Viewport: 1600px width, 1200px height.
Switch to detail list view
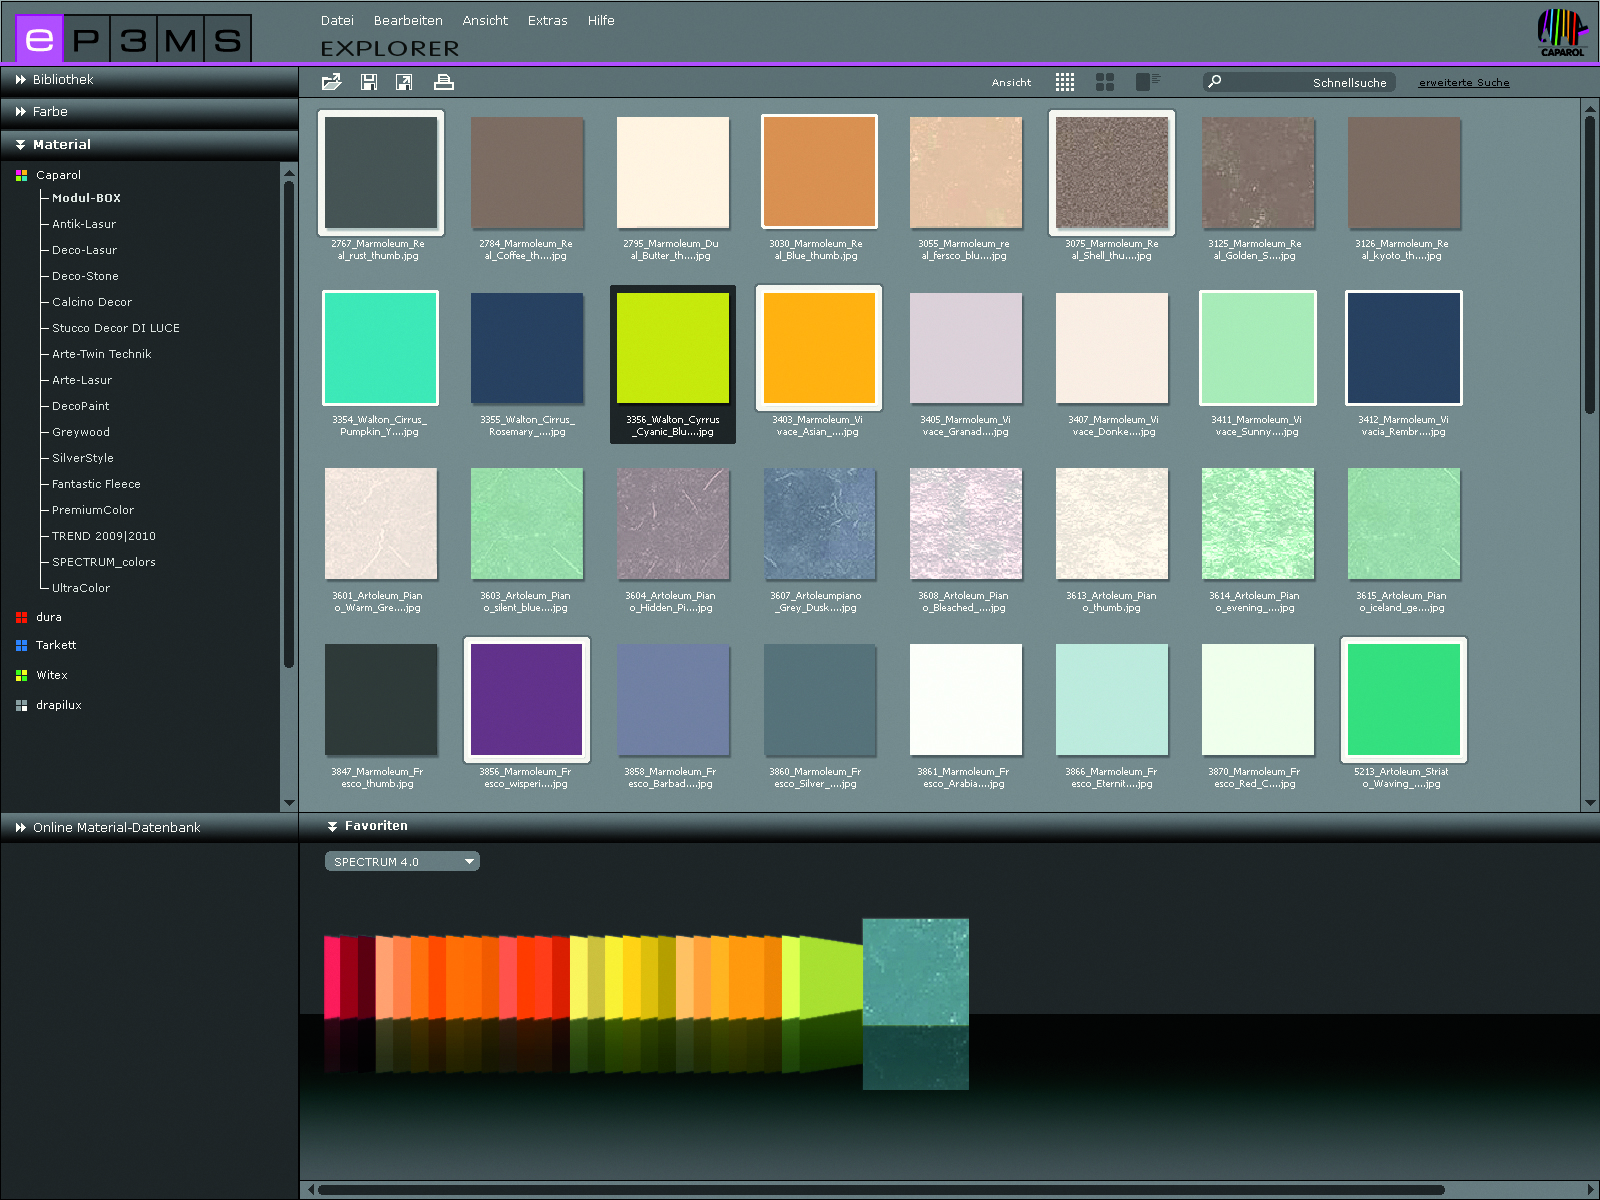1147,82
